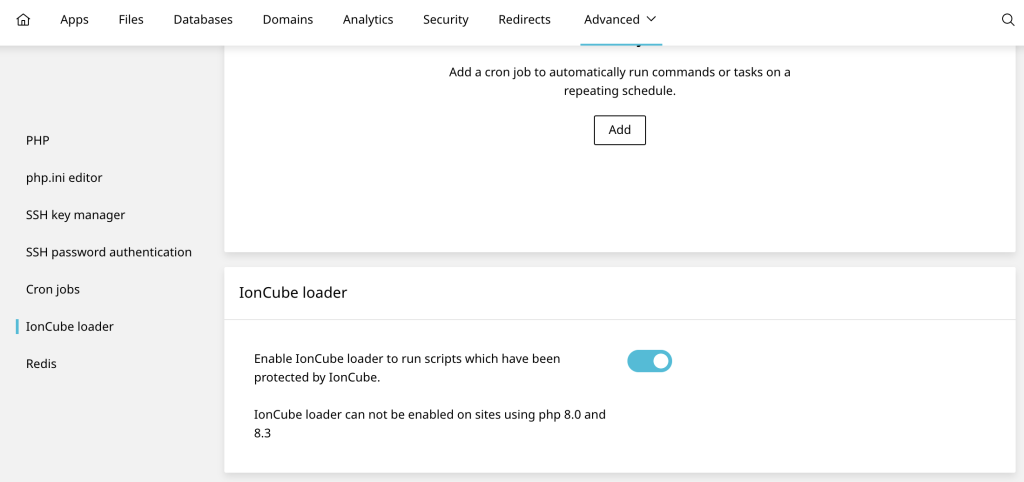This screenshot has width=1024, height=482.
Task: Open the Apps tab
Action: 74,20
